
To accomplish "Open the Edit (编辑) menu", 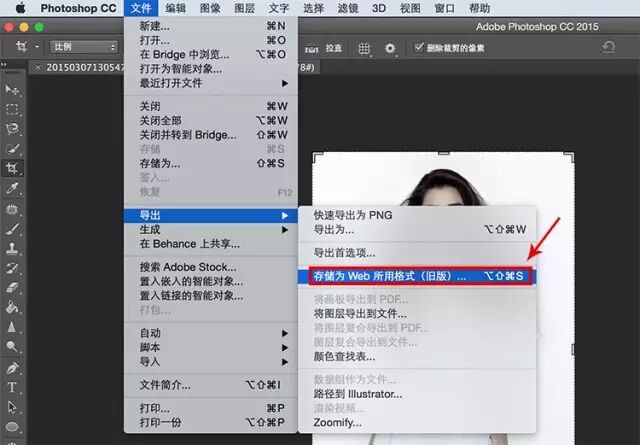I will pyautogui.click(x=176, y=8).
